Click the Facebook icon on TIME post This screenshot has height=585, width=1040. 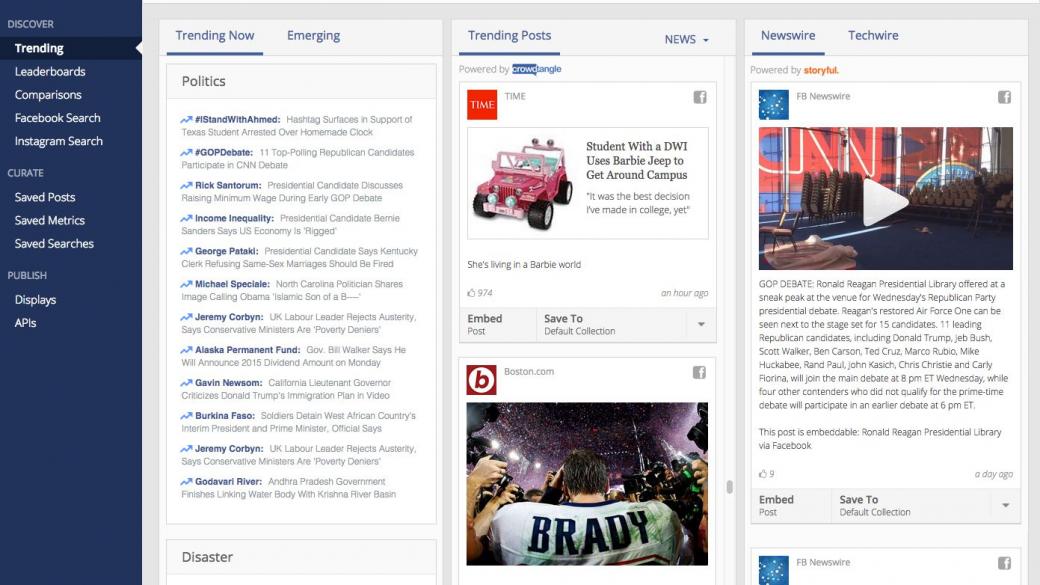(x=700, y=98)
